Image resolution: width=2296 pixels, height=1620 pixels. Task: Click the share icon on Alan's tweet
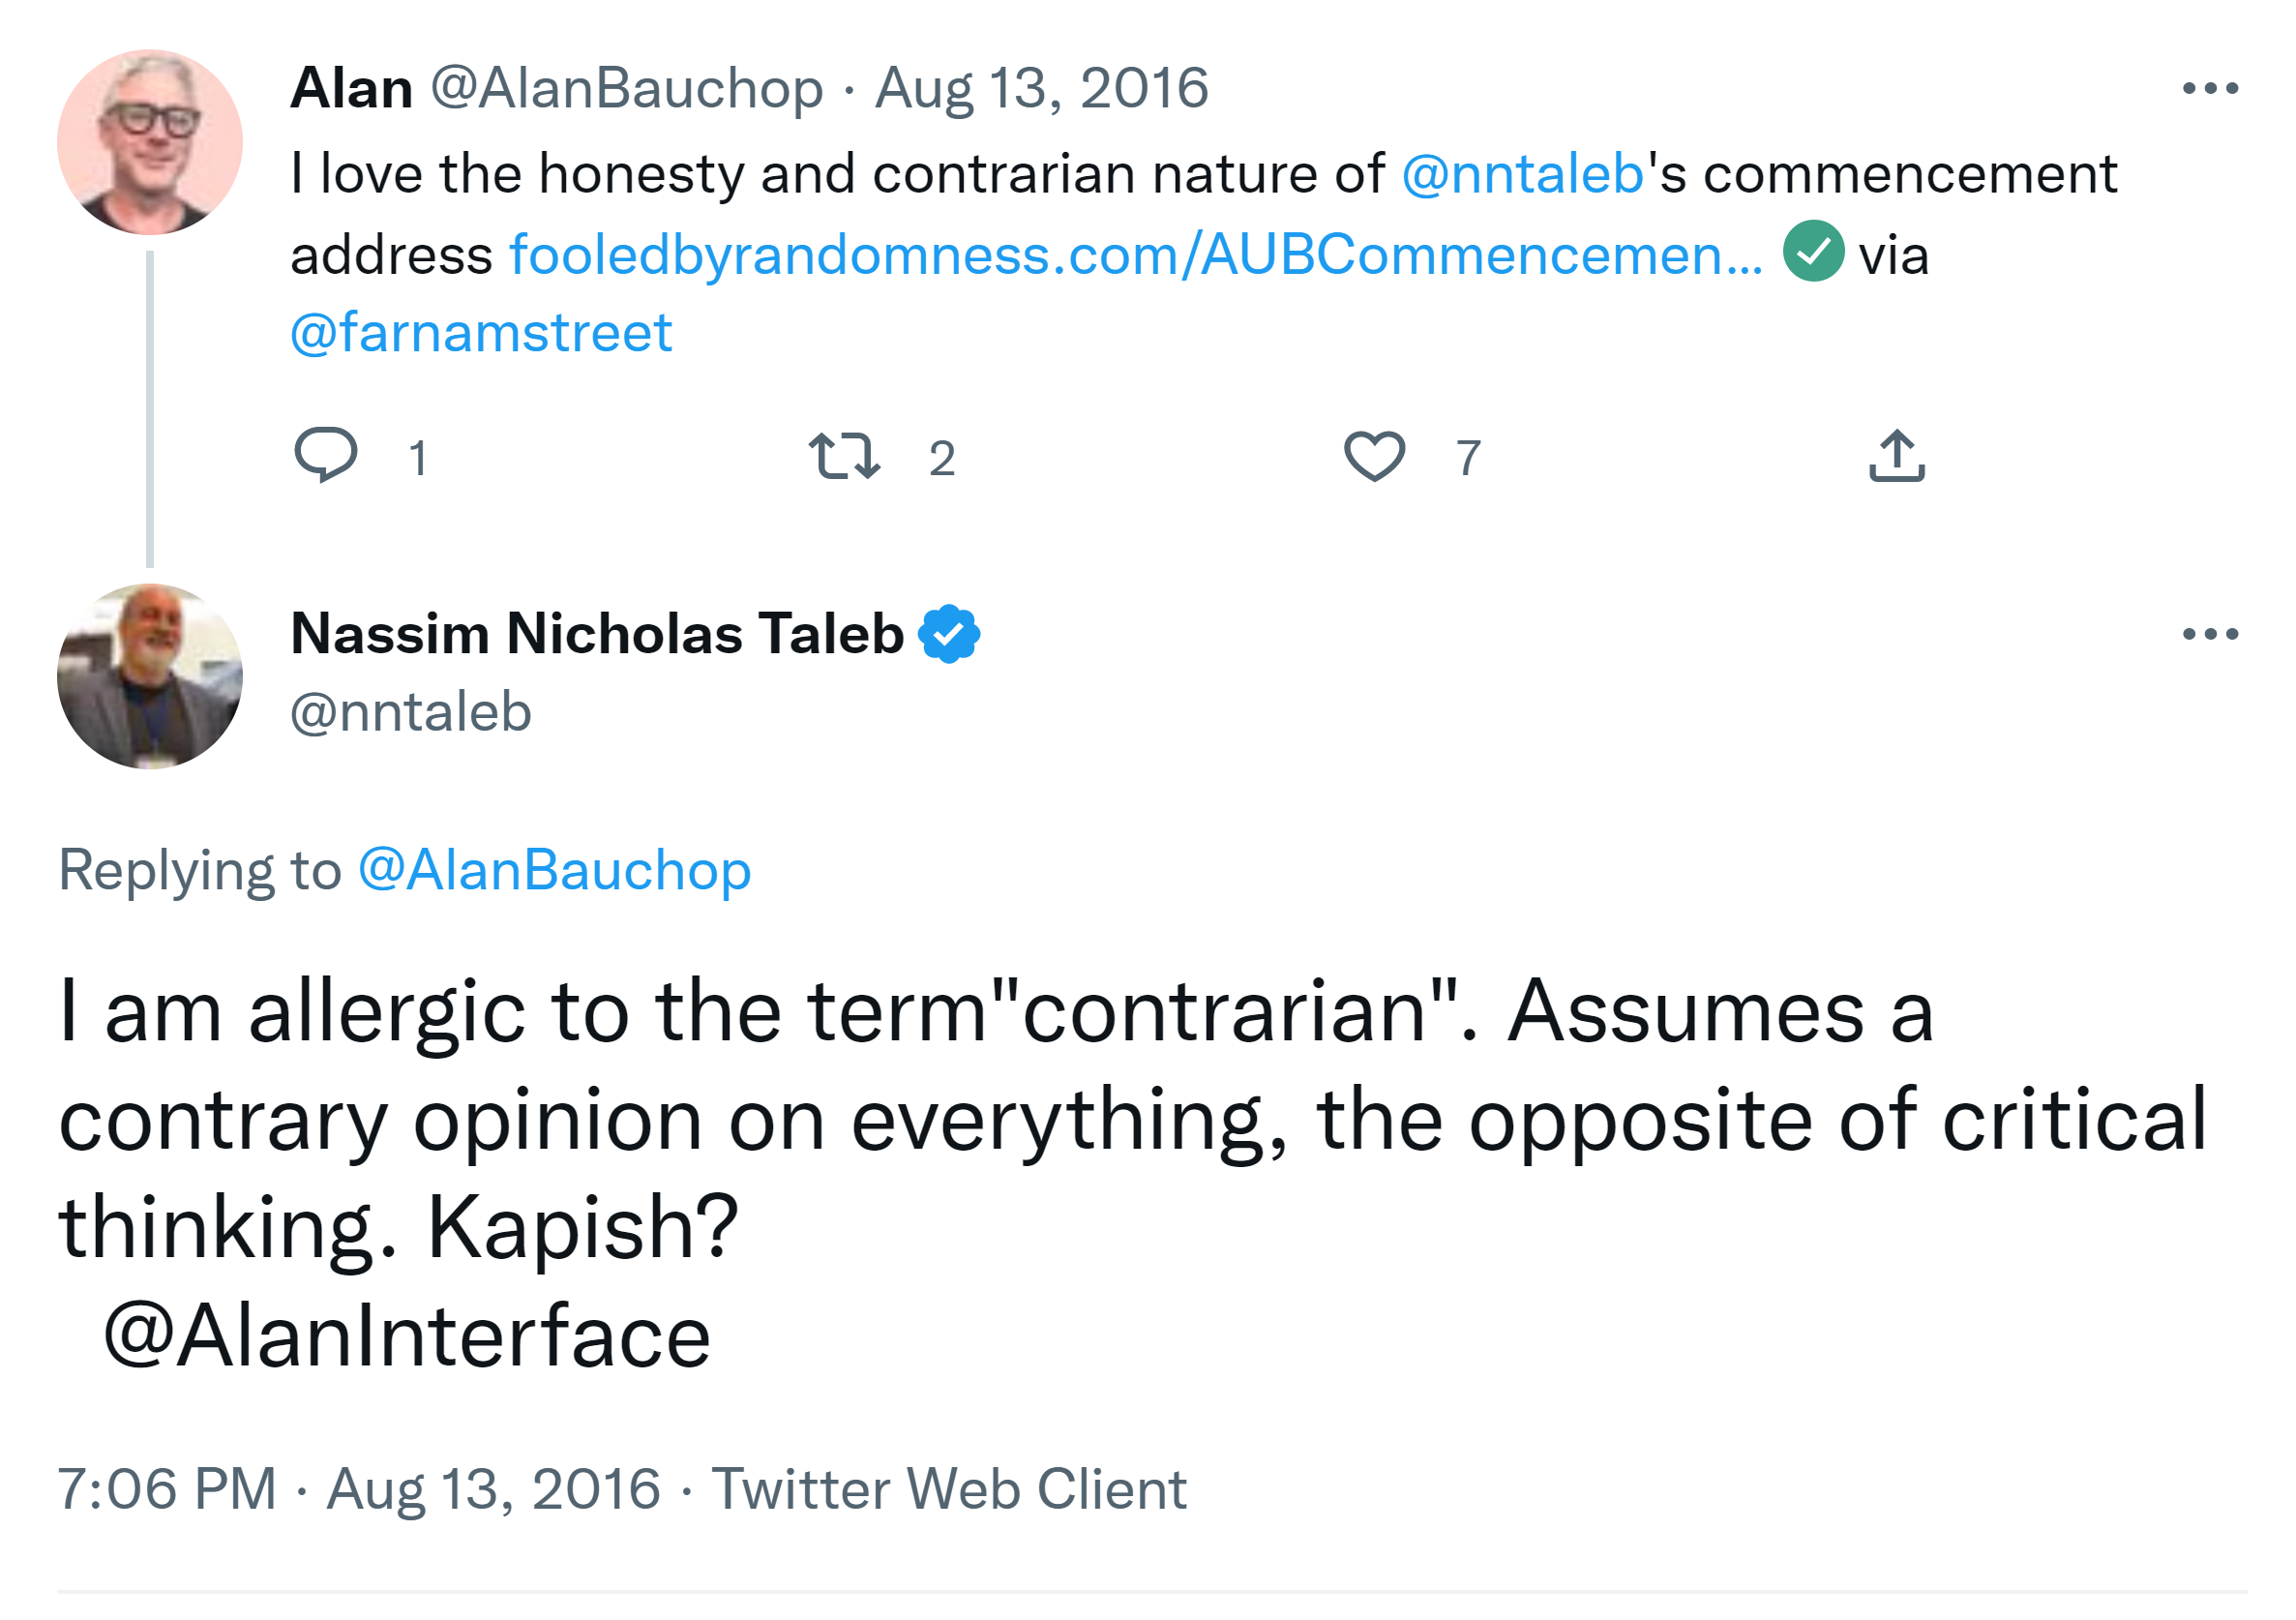click(1897, 456)
